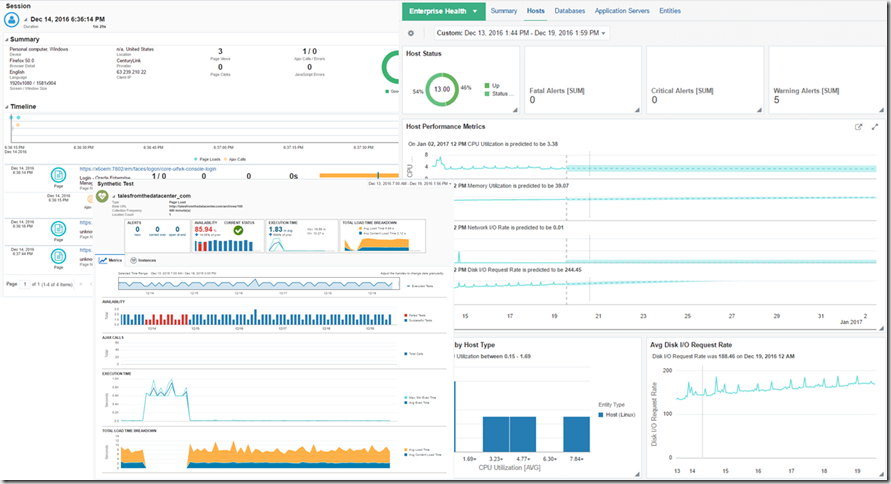Maximize the Host Performance Metrics widget
891x484 pixels.
click(875, 127)
